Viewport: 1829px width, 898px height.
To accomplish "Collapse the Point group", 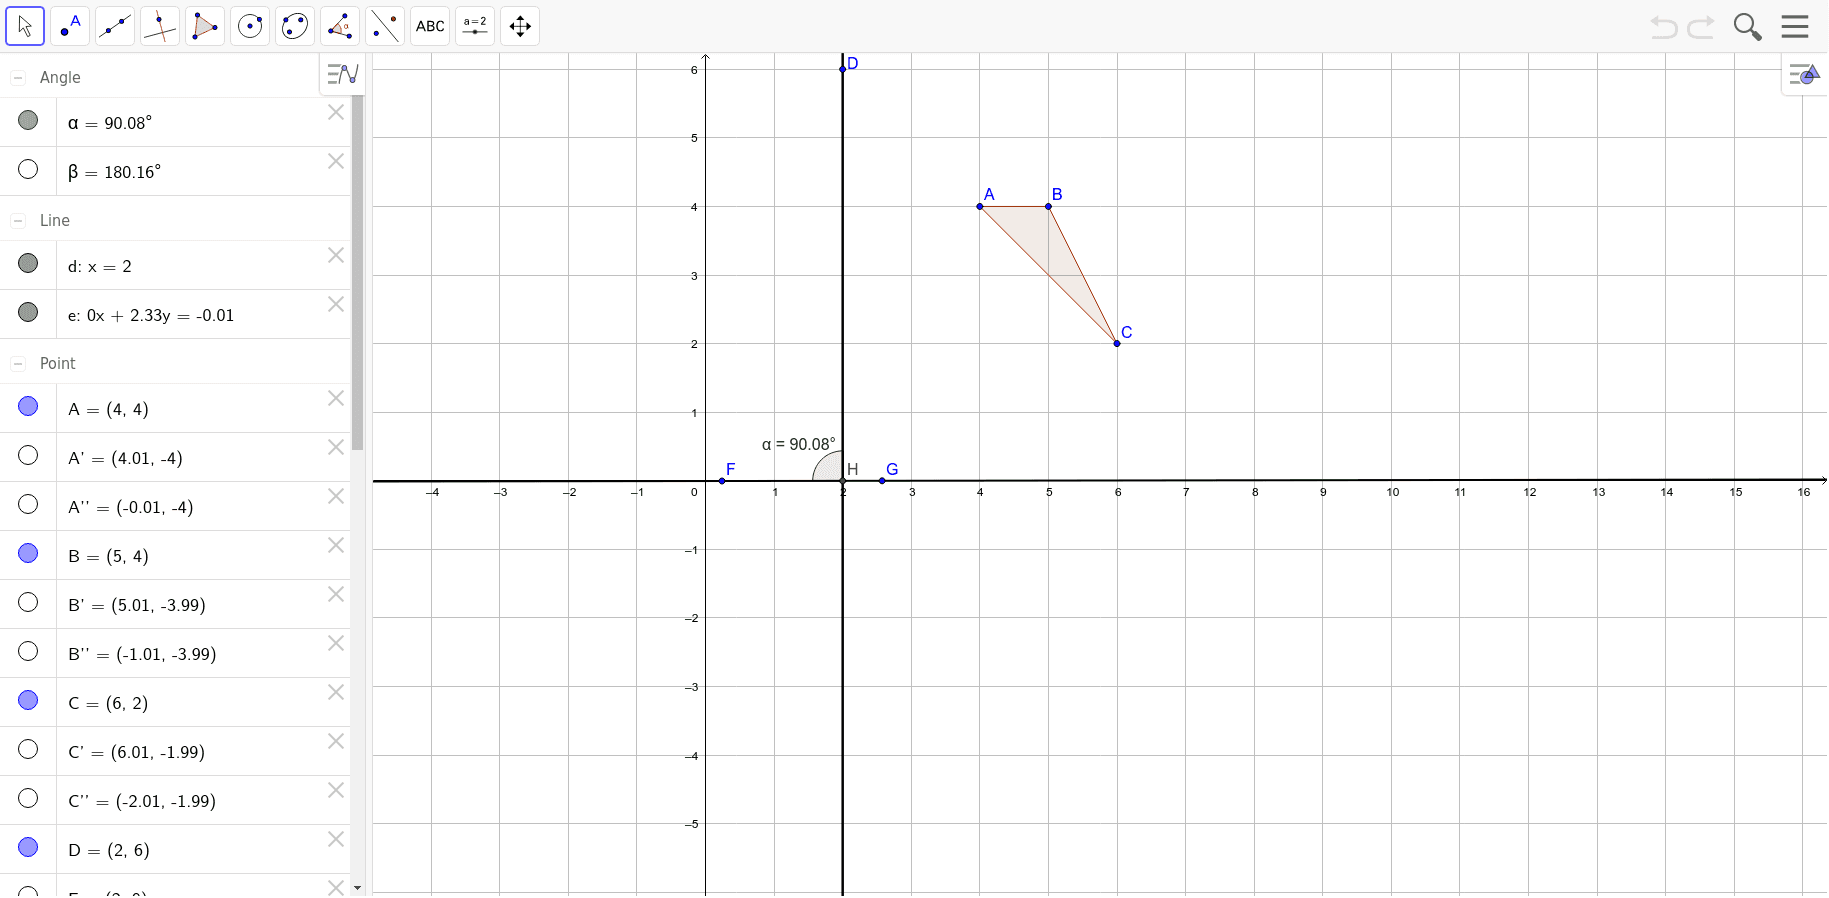I will (18, 364).
